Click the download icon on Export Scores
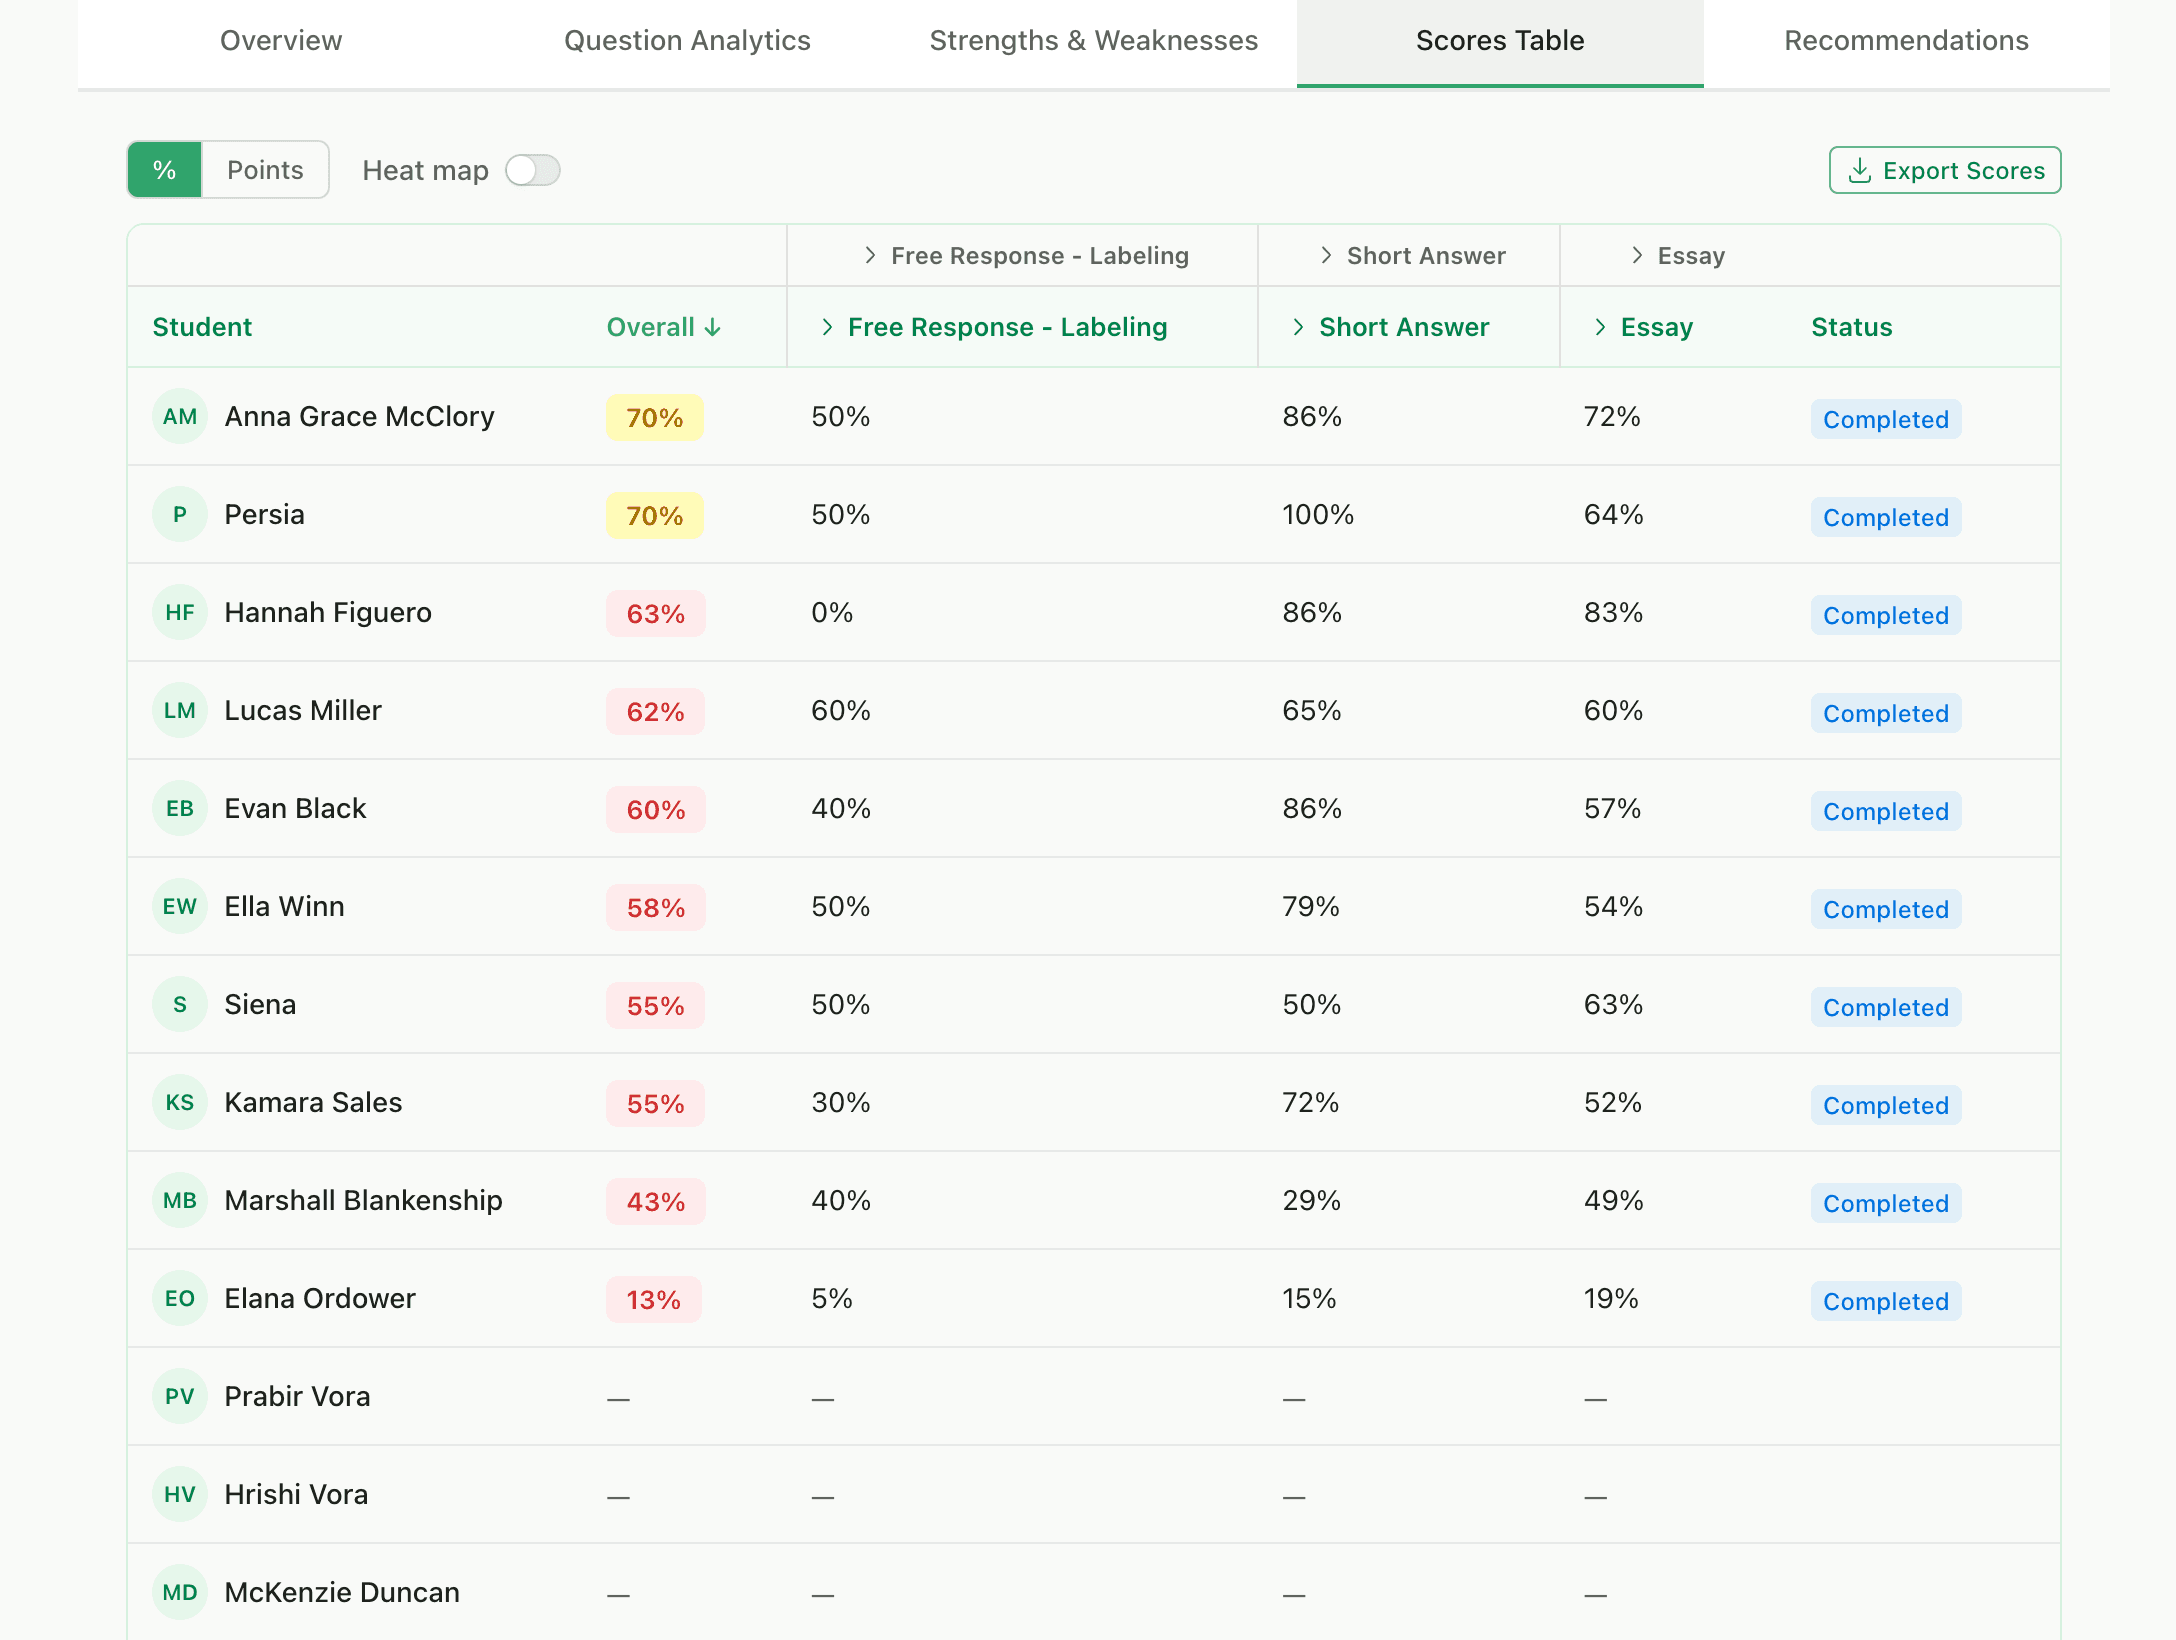This screenshot has width=2176, height=1640. (x=1860, y=170)
